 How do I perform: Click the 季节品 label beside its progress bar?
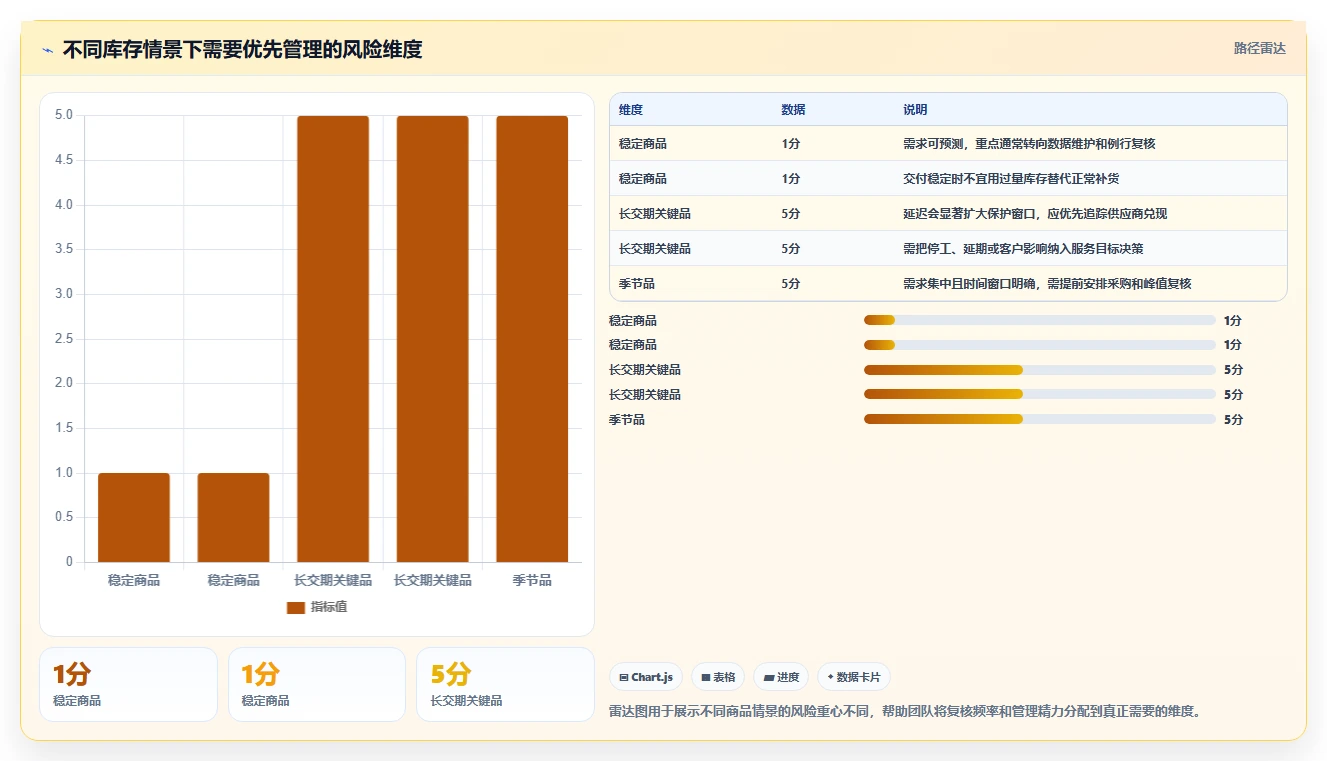tap(627, 420)
